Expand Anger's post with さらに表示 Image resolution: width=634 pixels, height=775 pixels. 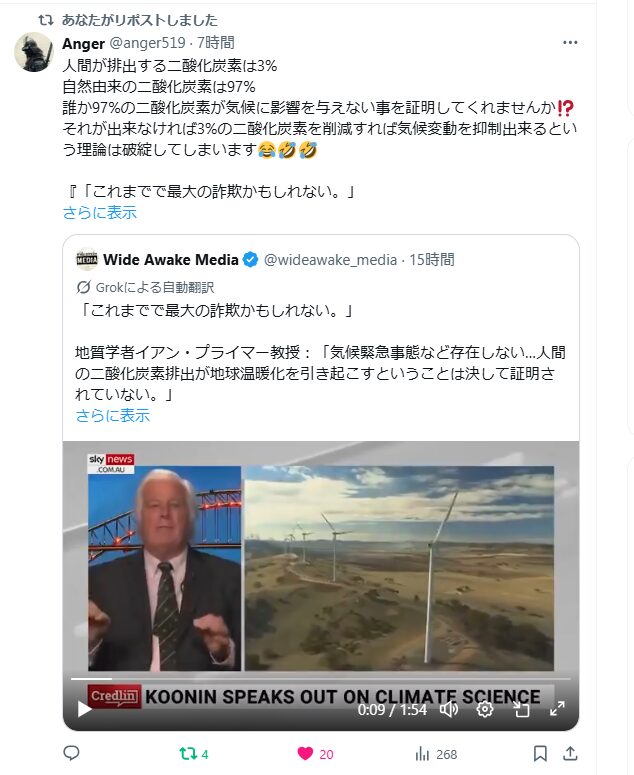99,213
